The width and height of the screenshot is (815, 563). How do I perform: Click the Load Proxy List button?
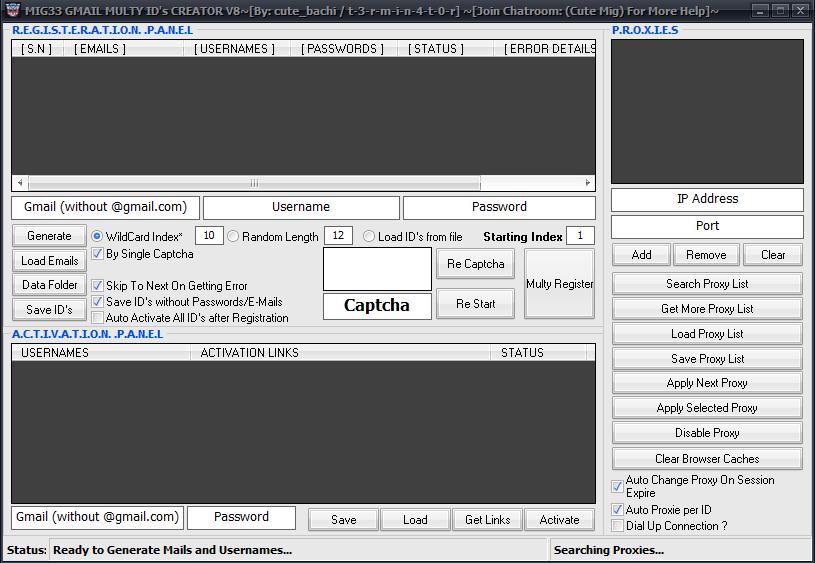pos(707,334)
